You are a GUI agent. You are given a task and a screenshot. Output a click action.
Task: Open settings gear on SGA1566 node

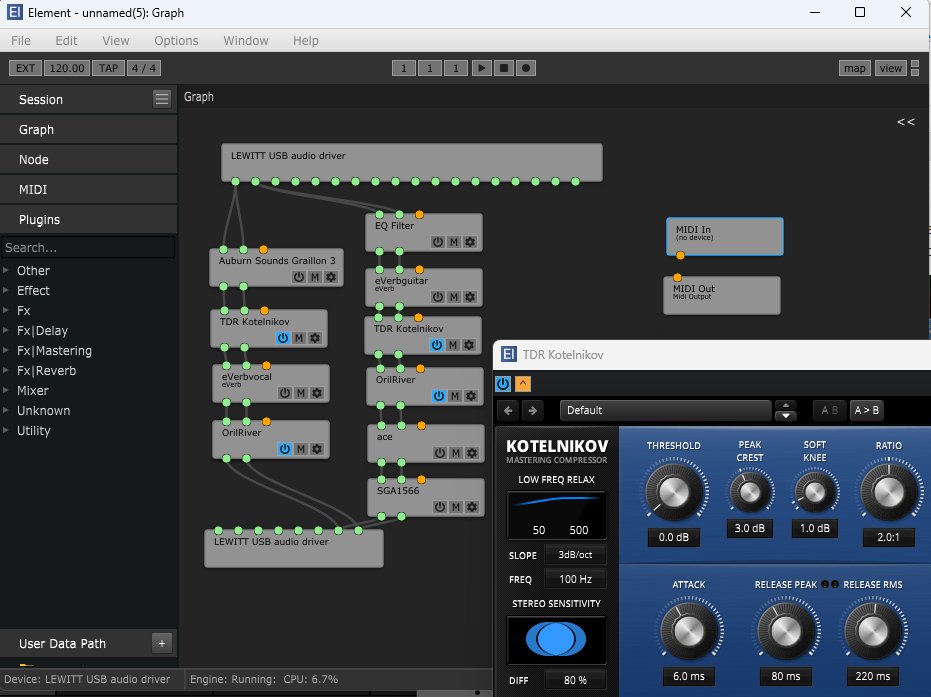[471, 507]
